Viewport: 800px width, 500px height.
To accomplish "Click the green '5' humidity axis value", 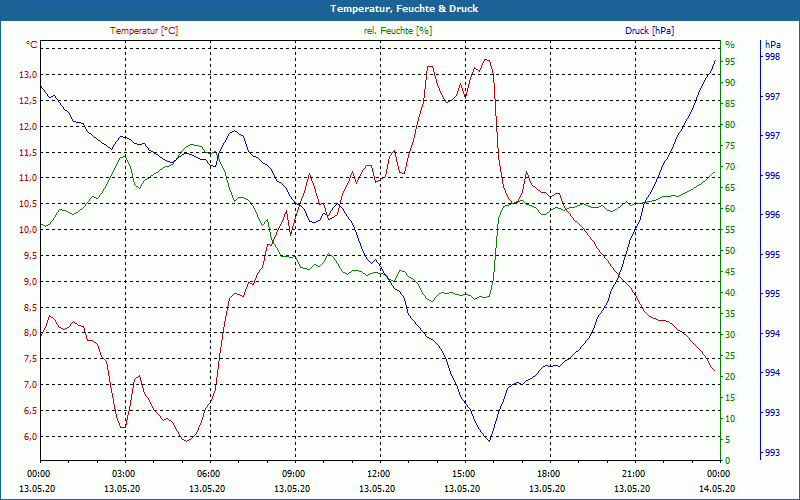I will (x=728, y=440).
